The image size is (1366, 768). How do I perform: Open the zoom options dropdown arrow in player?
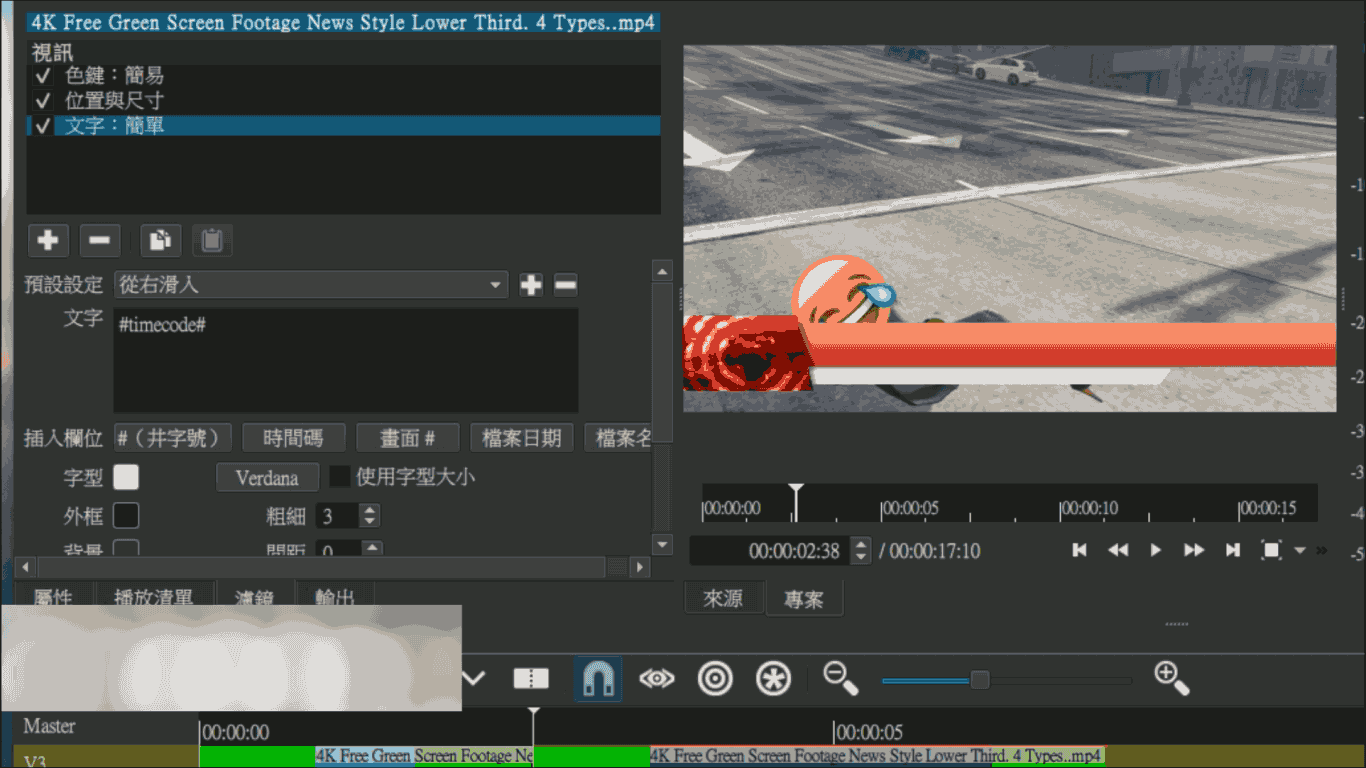click(x=1299, y=550)
